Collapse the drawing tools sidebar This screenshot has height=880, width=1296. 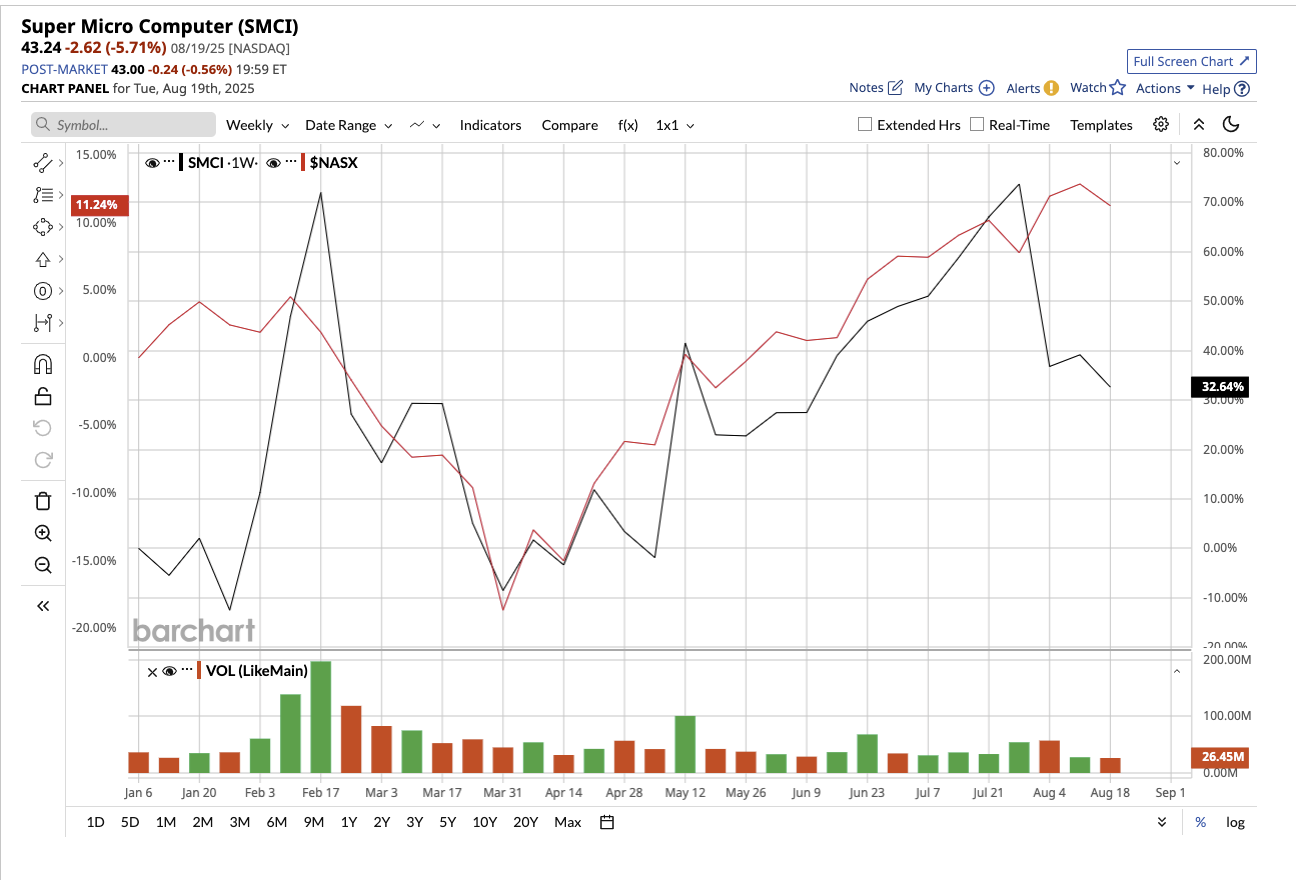[43, 606]
